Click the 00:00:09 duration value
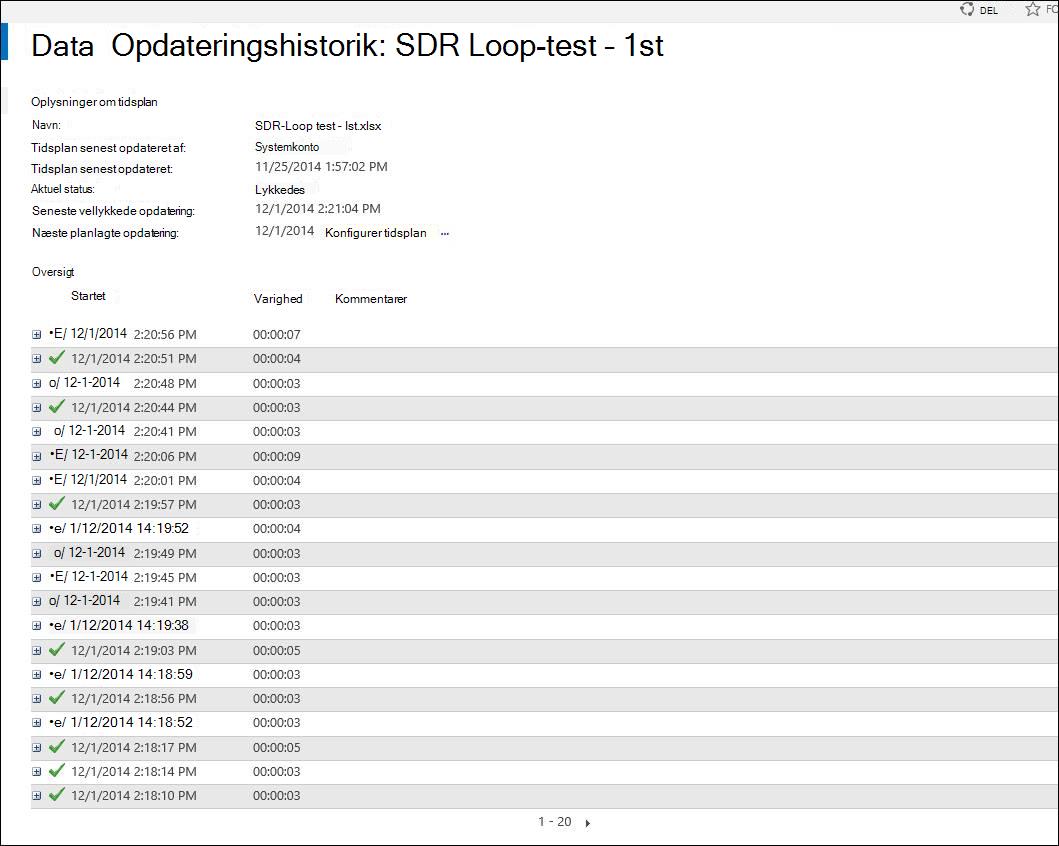 (x=277, y=456)
